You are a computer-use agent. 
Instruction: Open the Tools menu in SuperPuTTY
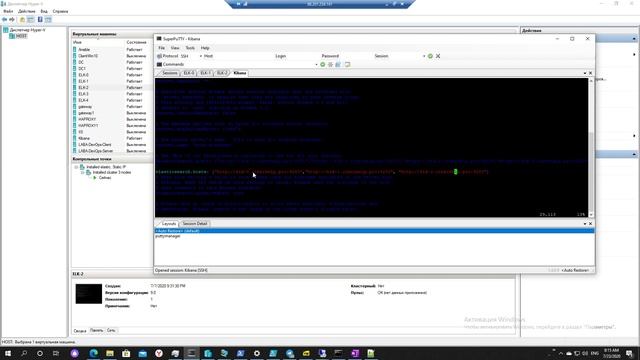pos(190,48)
